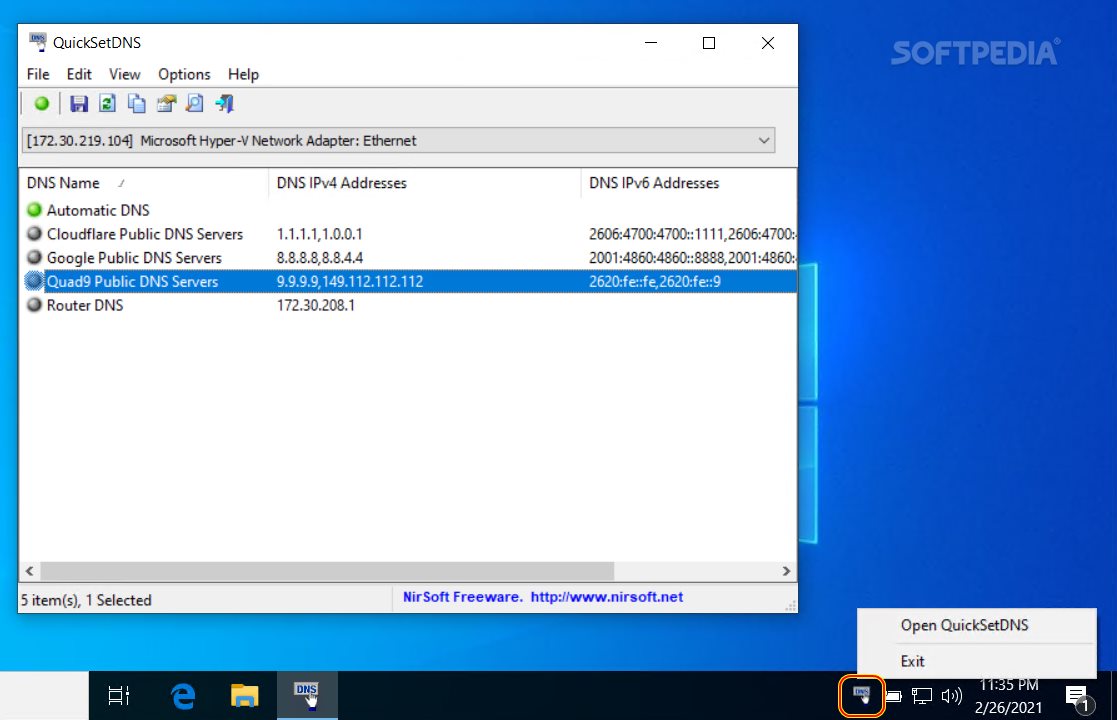Click the circle icon of the Quad9 row
1117x720 pixels.
[34, 281]
